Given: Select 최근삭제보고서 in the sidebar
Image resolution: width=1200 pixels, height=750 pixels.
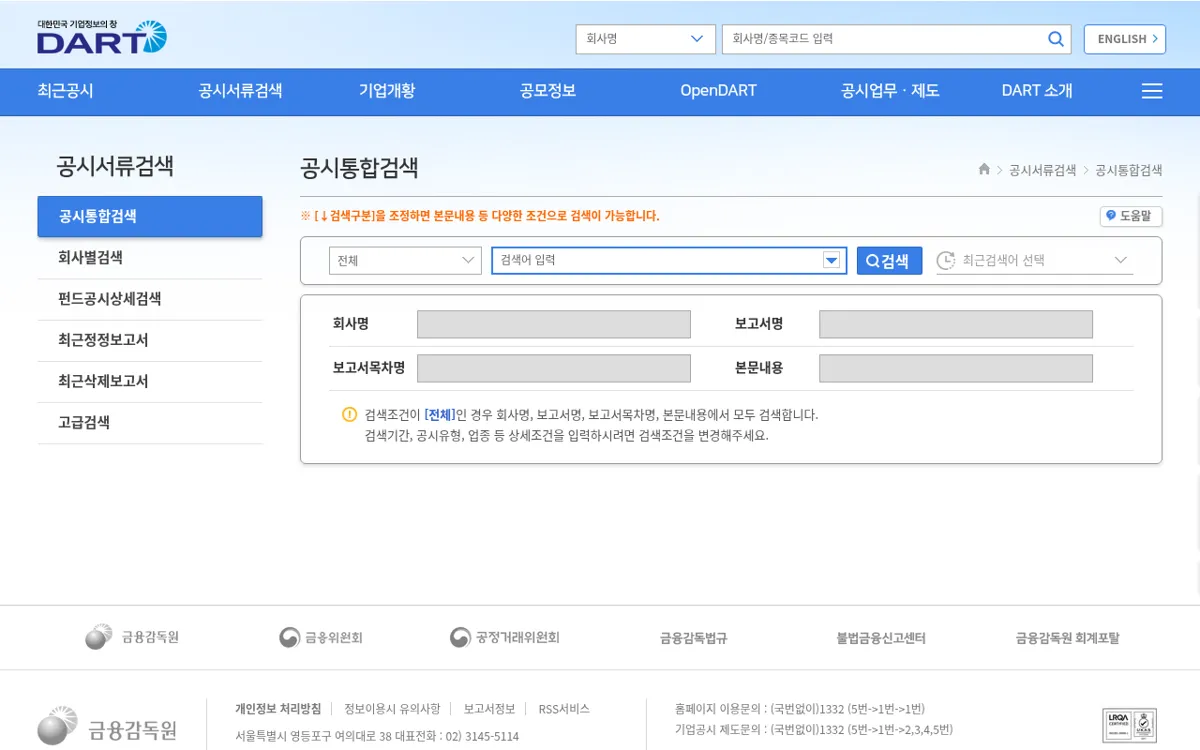Looking at the screenshot, I should pyautogui.click(x=150, y=381).
